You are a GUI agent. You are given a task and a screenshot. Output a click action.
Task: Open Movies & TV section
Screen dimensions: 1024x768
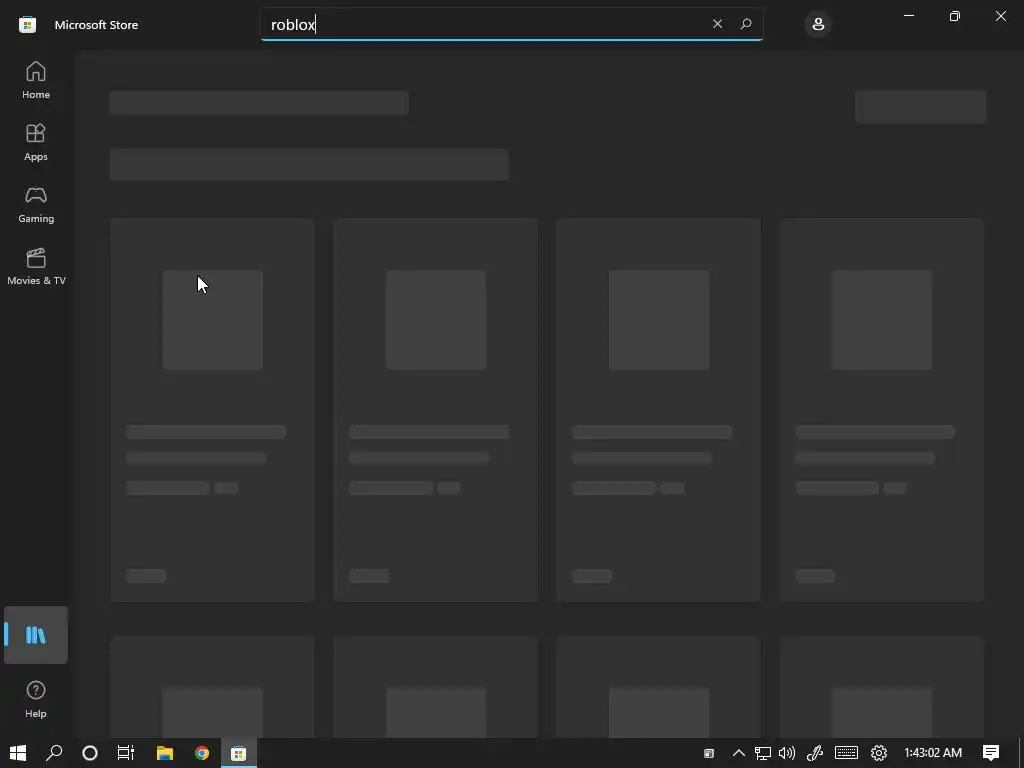pyautogui.click(x=36, y=266)
